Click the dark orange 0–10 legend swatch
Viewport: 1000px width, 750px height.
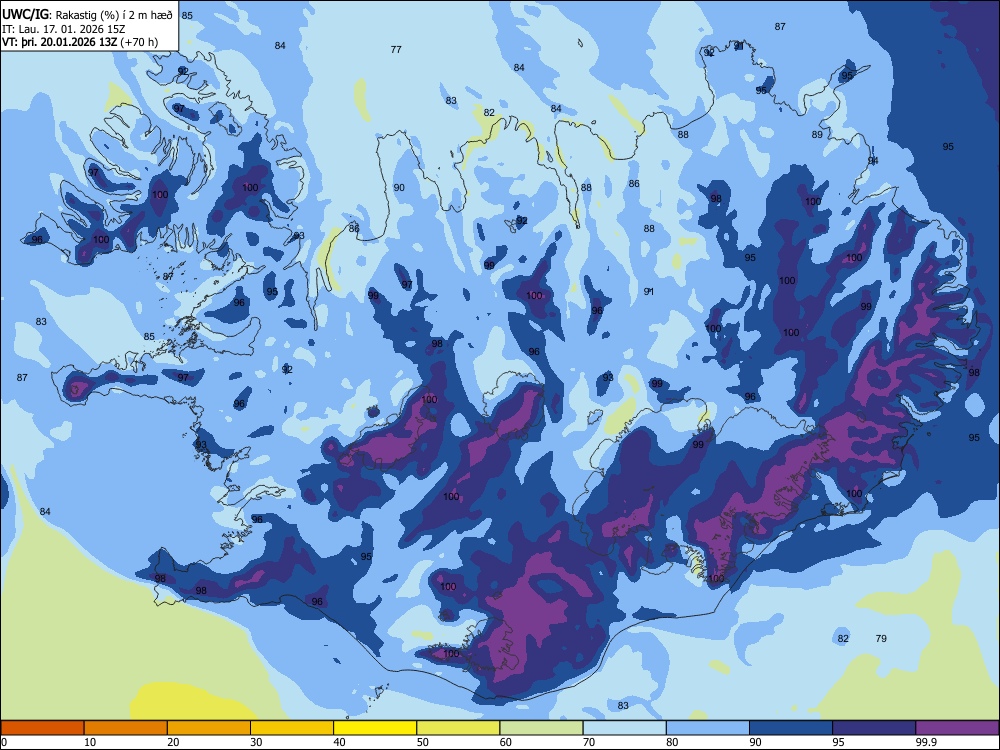(42, 728)
